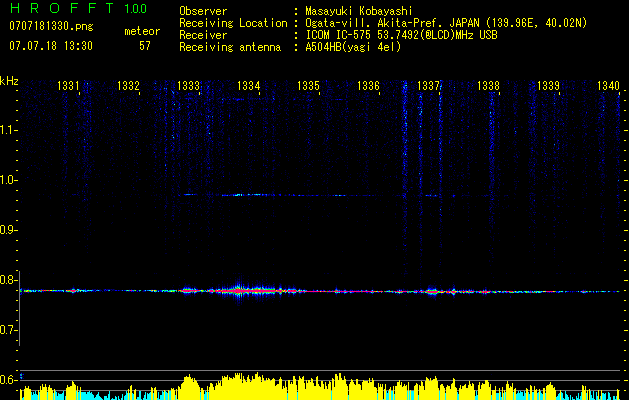Click the meteor count value 57
The image size is (629, 400).
[145, 46]
